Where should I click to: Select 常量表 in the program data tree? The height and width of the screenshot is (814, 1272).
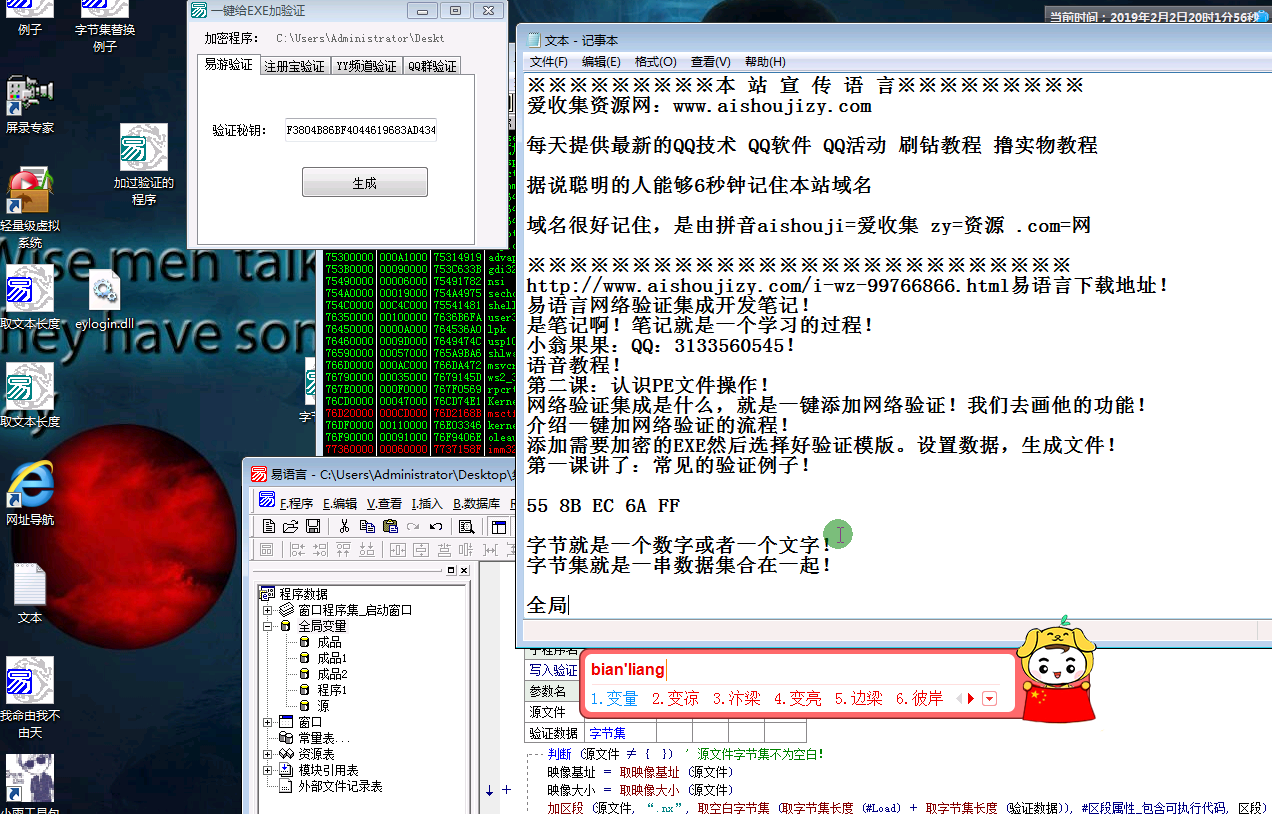tap(324, 738)
